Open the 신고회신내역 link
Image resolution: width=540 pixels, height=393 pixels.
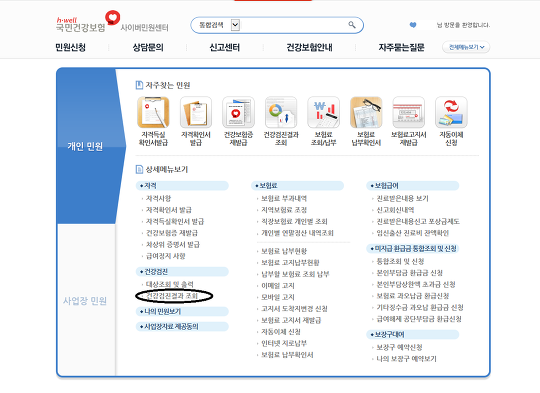tap(395, 210)
